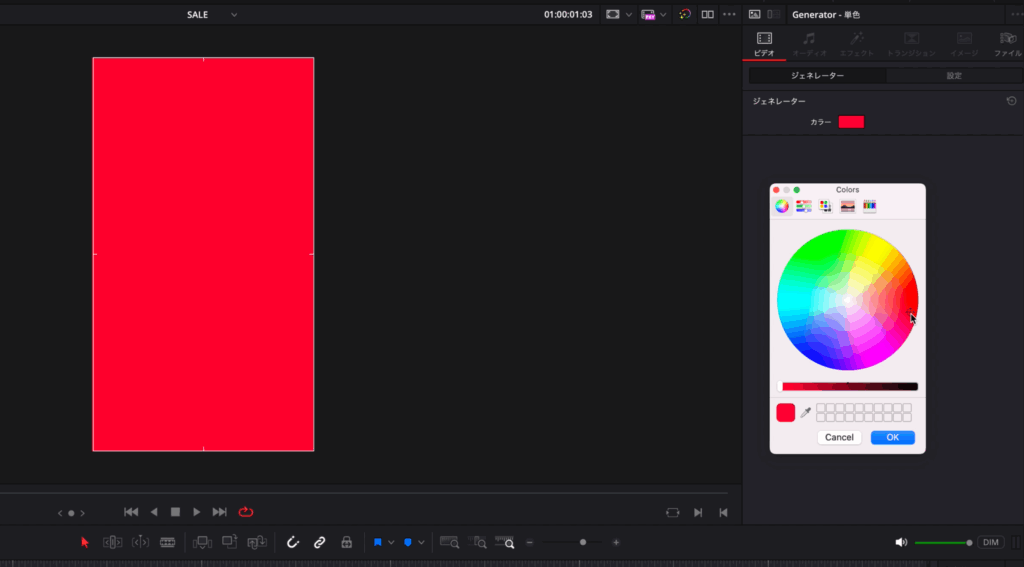The width and height of the screenshot is (1024, 567).
Task: Expand the SALE timeline name dropdown
Action: click(234, 15)
